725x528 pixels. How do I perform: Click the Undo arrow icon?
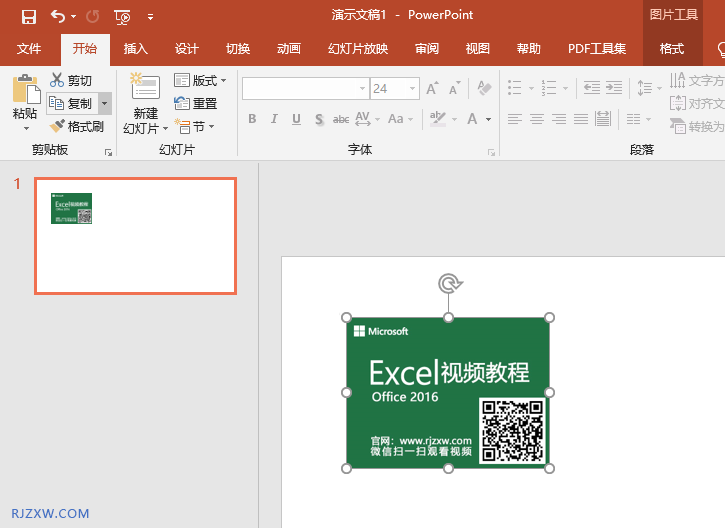58,16
